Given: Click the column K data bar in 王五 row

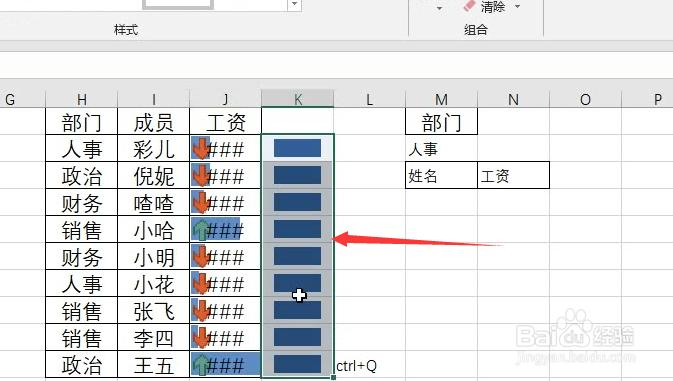Looking at the screenshot, I should coord(297,364).
